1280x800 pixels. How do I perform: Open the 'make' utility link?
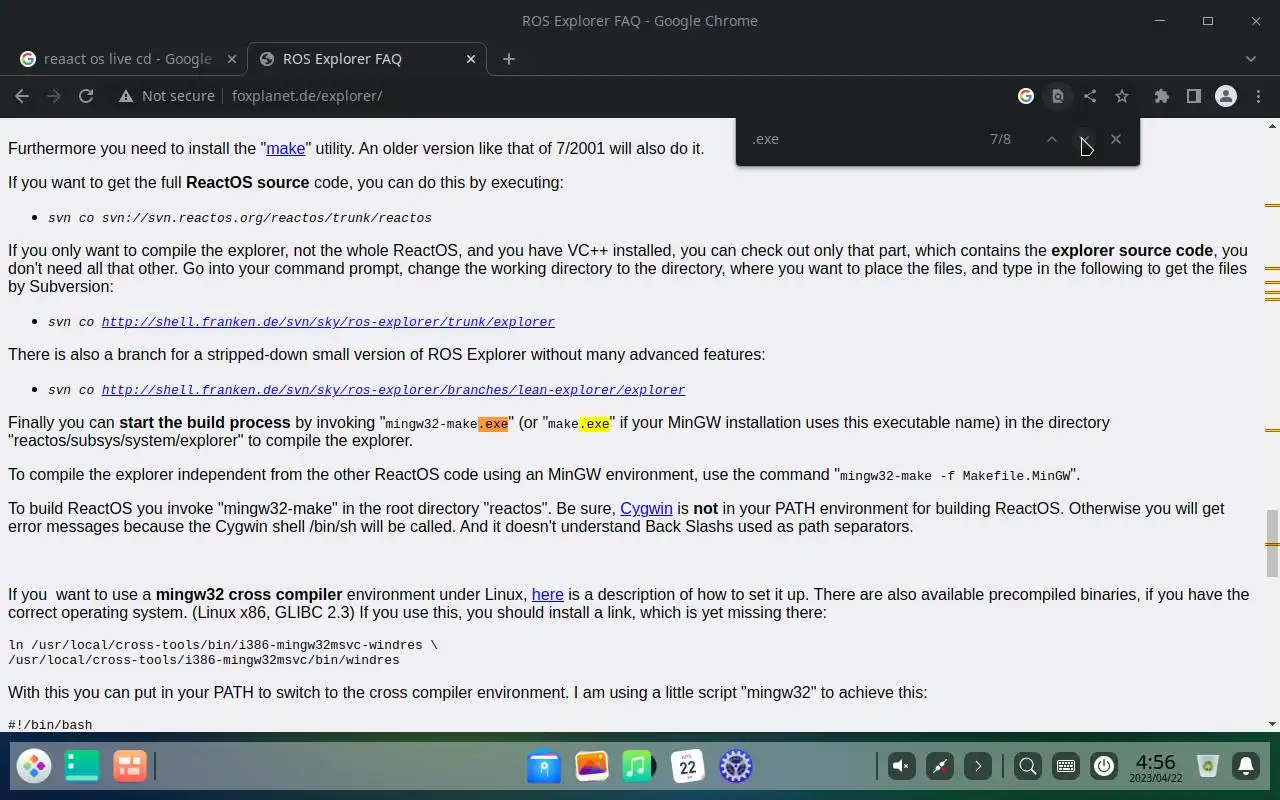(285, 148)
